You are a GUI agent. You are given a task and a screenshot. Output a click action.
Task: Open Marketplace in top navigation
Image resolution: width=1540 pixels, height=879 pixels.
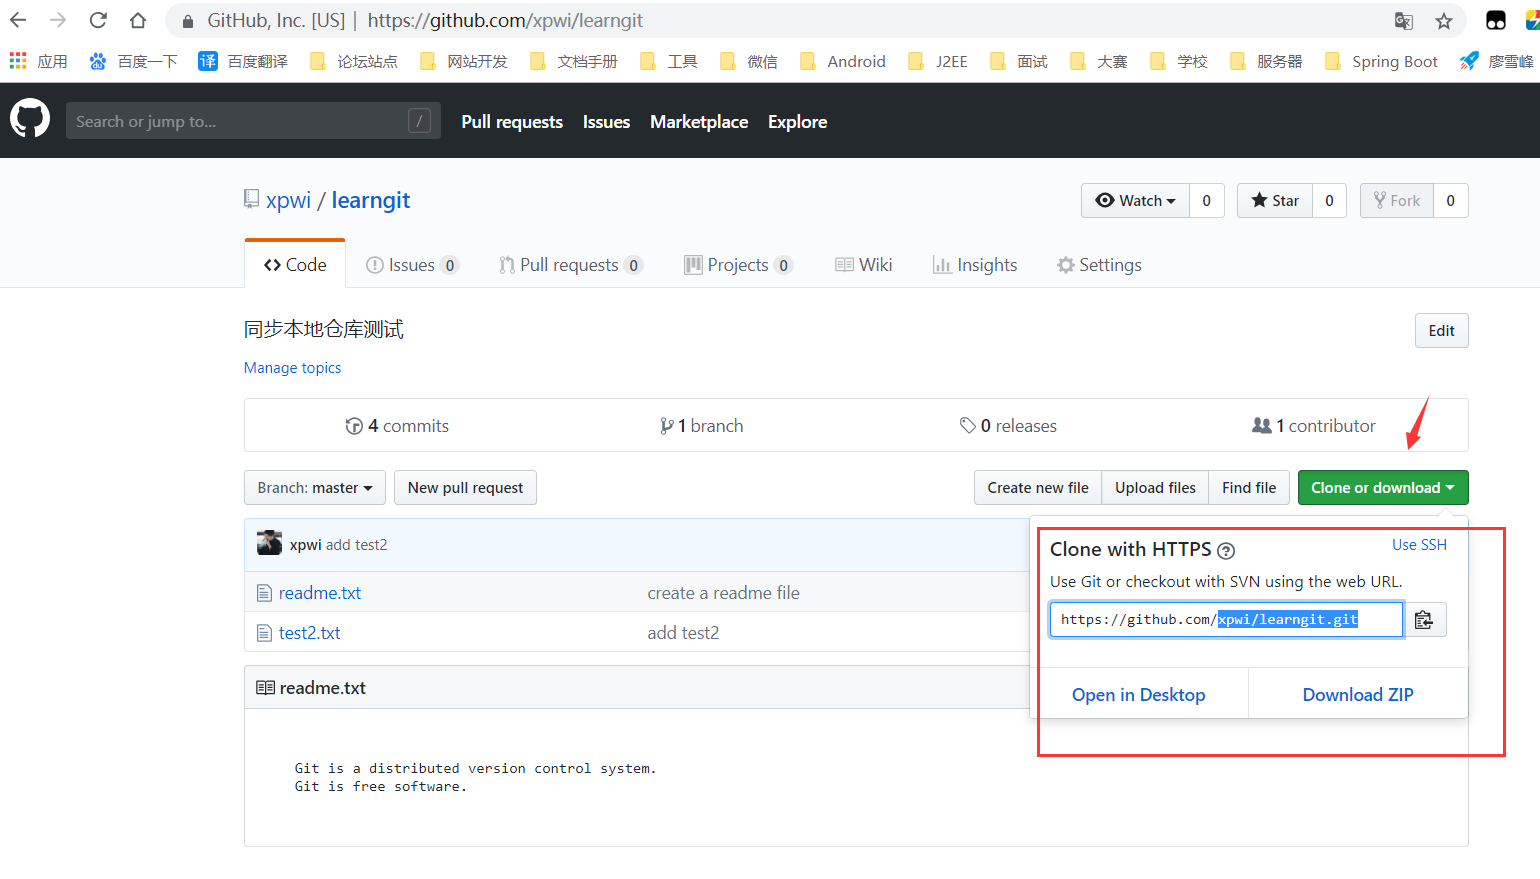point(699,121)
